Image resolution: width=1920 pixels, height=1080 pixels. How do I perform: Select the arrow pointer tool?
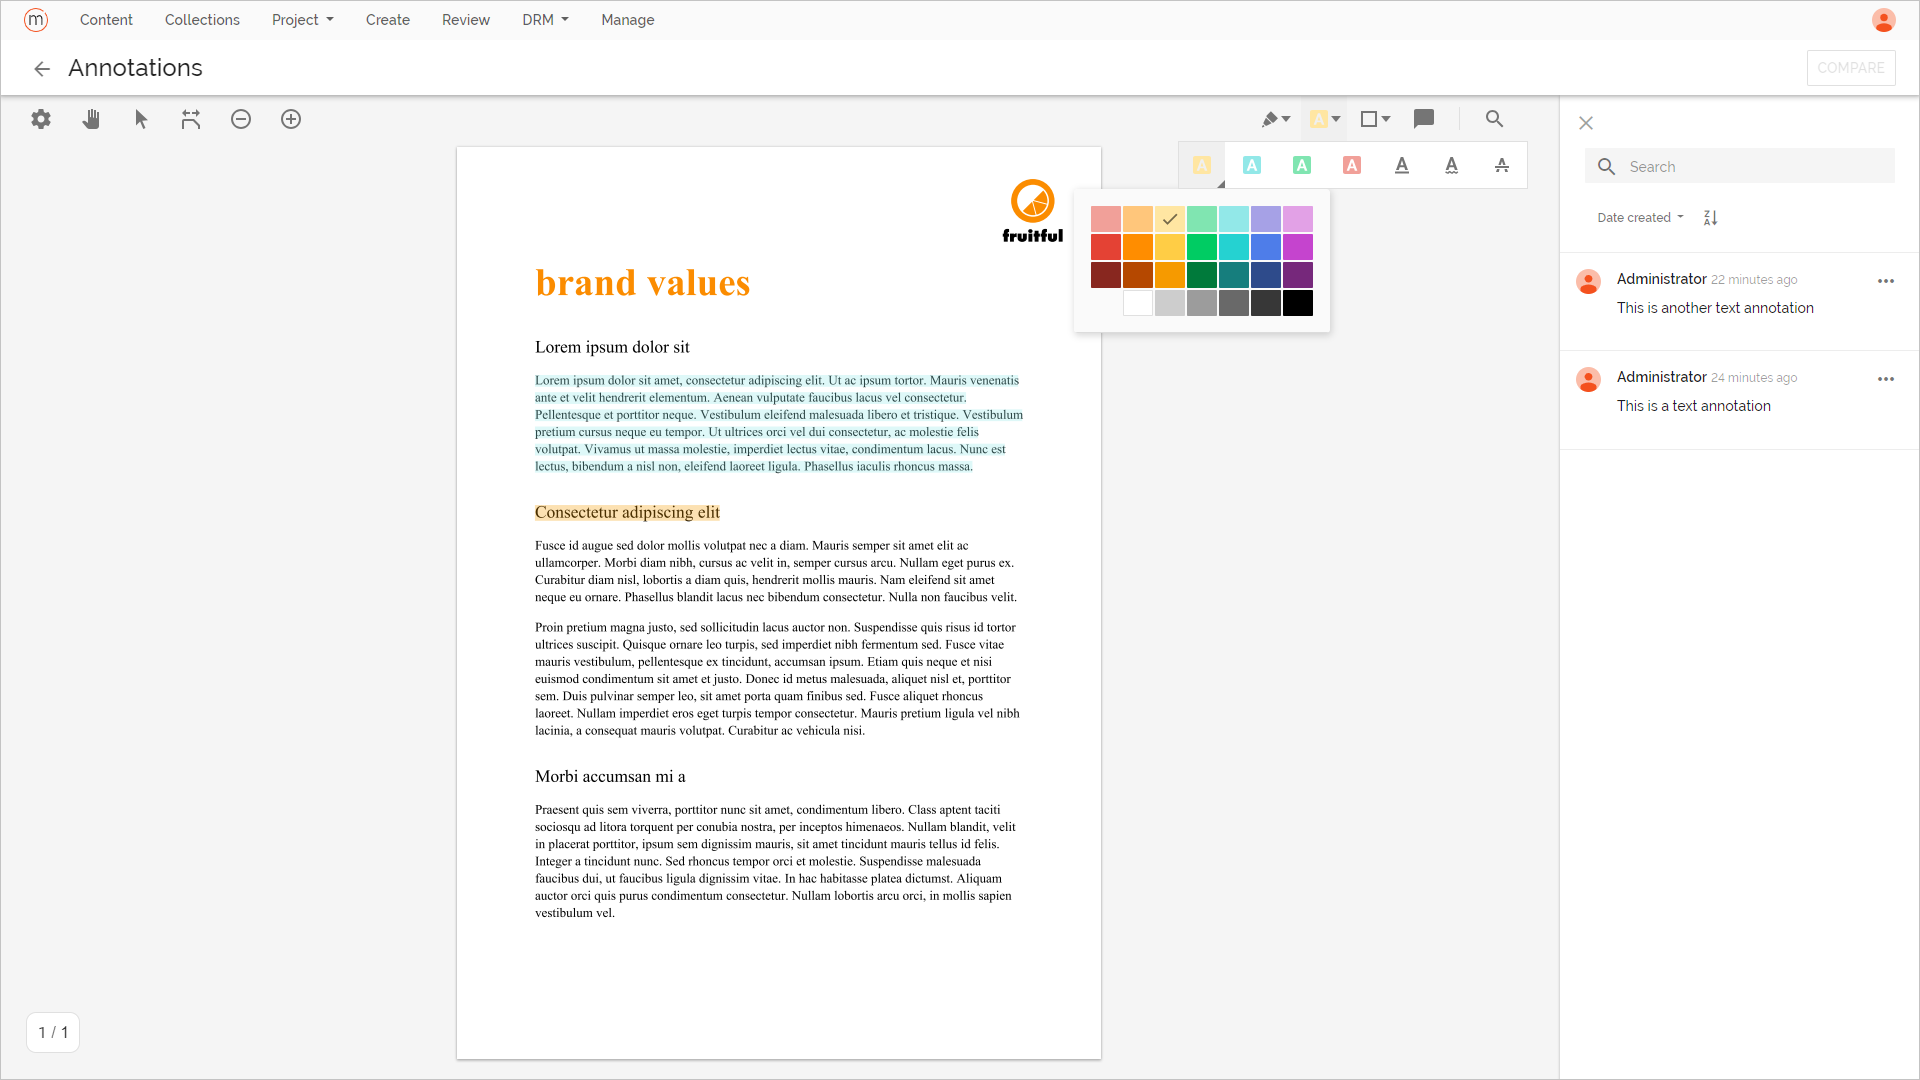pos(141,119)
